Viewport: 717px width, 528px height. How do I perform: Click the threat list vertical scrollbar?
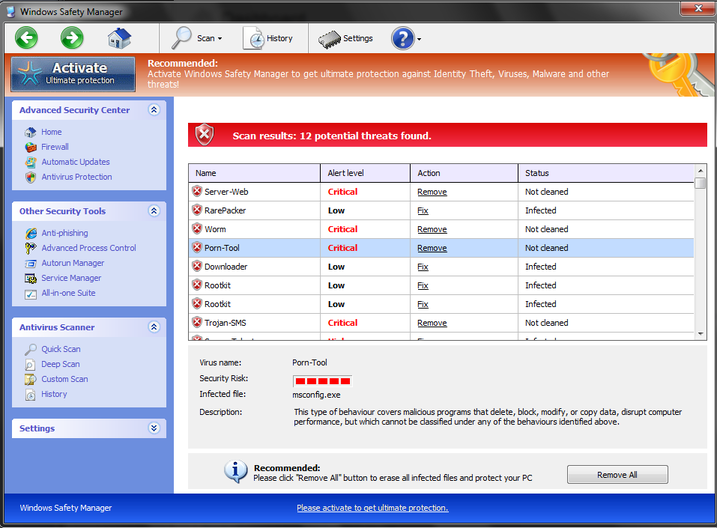(700, 260)
